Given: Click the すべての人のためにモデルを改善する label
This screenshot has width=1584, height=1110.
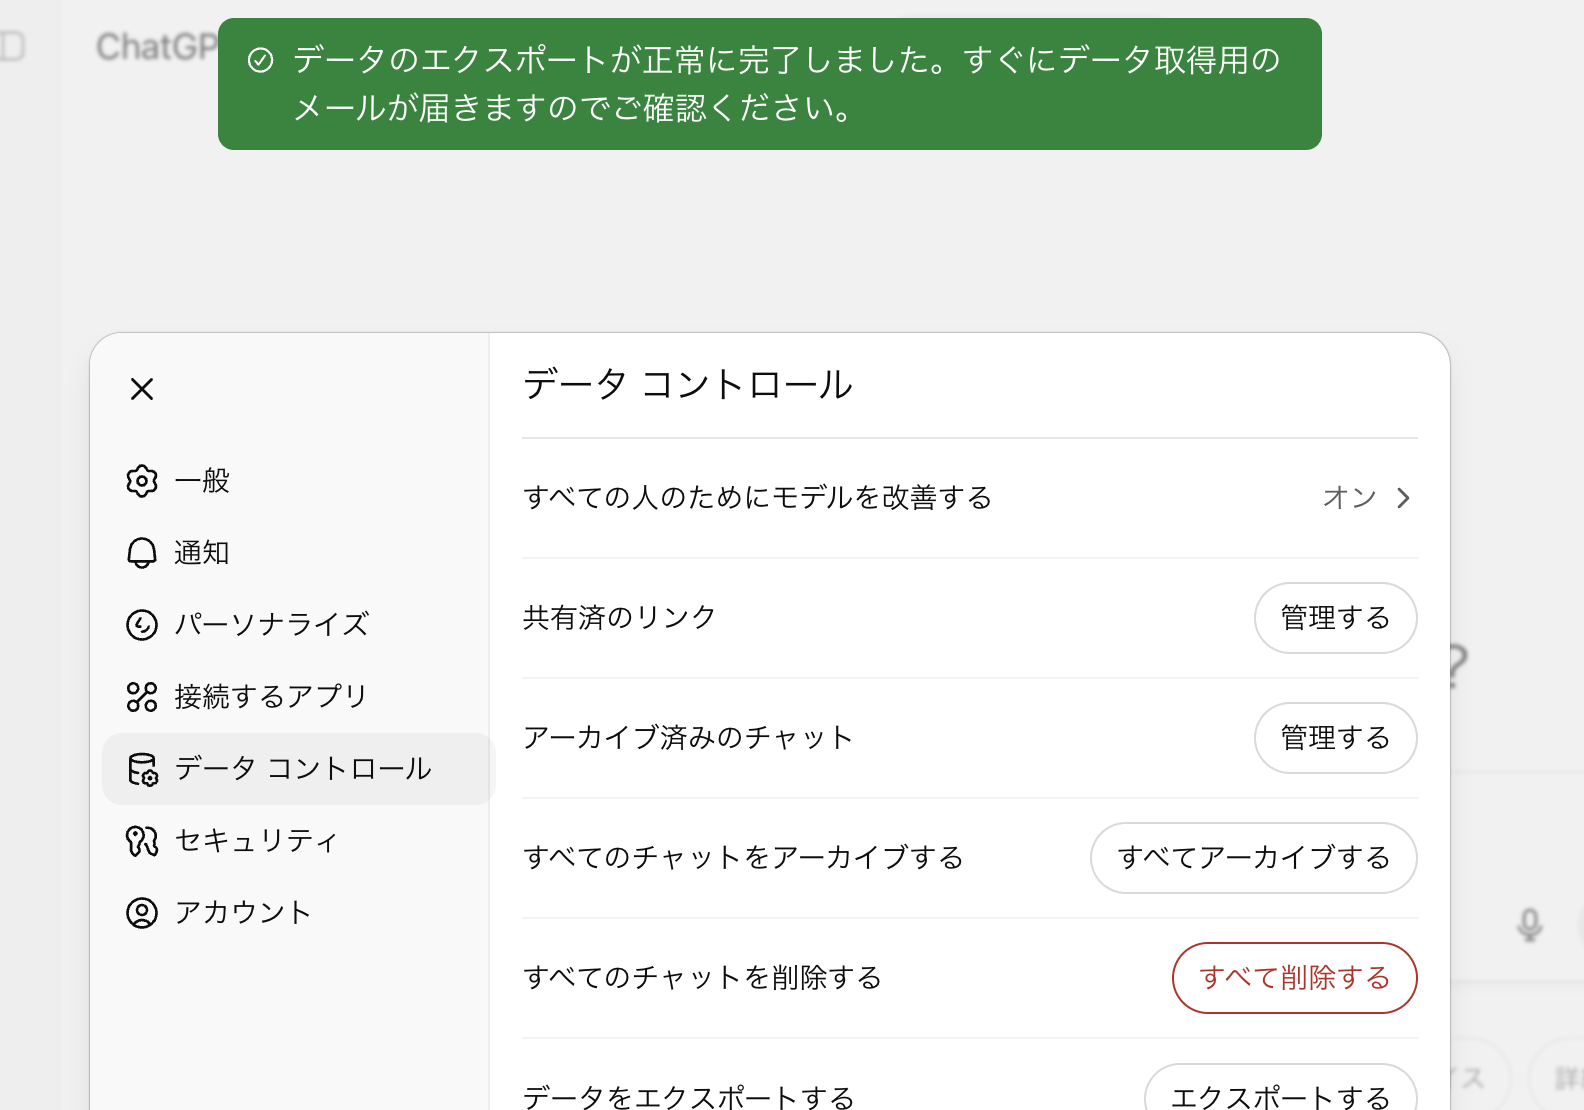Looking at the screenshot, I should point(757,498).
